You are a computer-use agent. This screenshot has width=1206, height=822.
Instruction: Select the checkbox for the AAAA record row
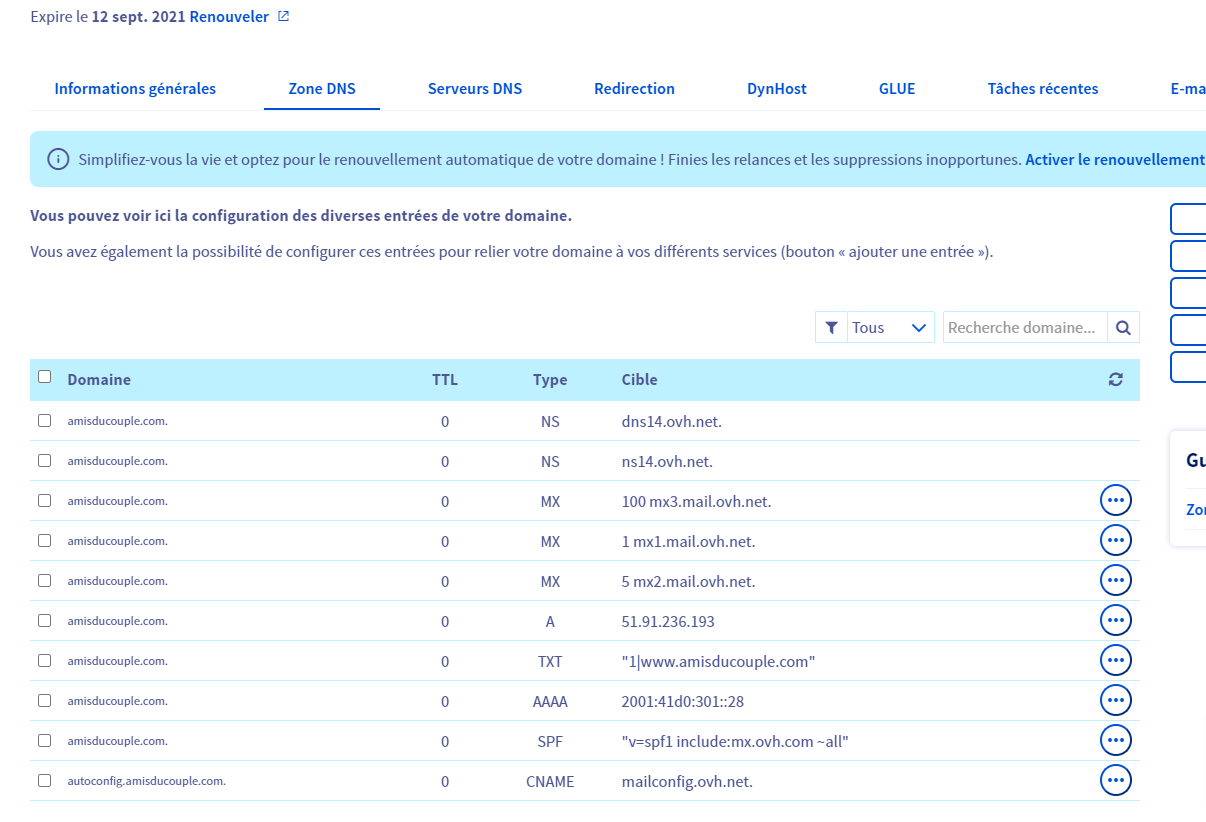pos(44,701)
